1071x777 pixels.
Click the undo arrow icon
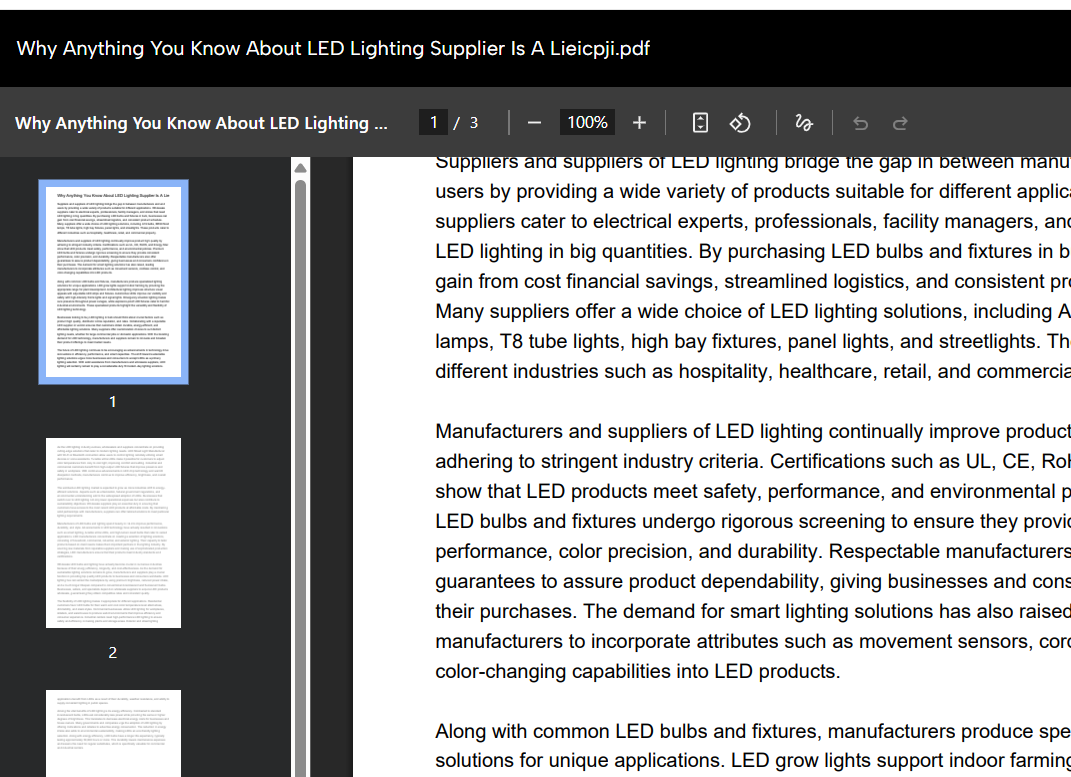pos(860,123)
